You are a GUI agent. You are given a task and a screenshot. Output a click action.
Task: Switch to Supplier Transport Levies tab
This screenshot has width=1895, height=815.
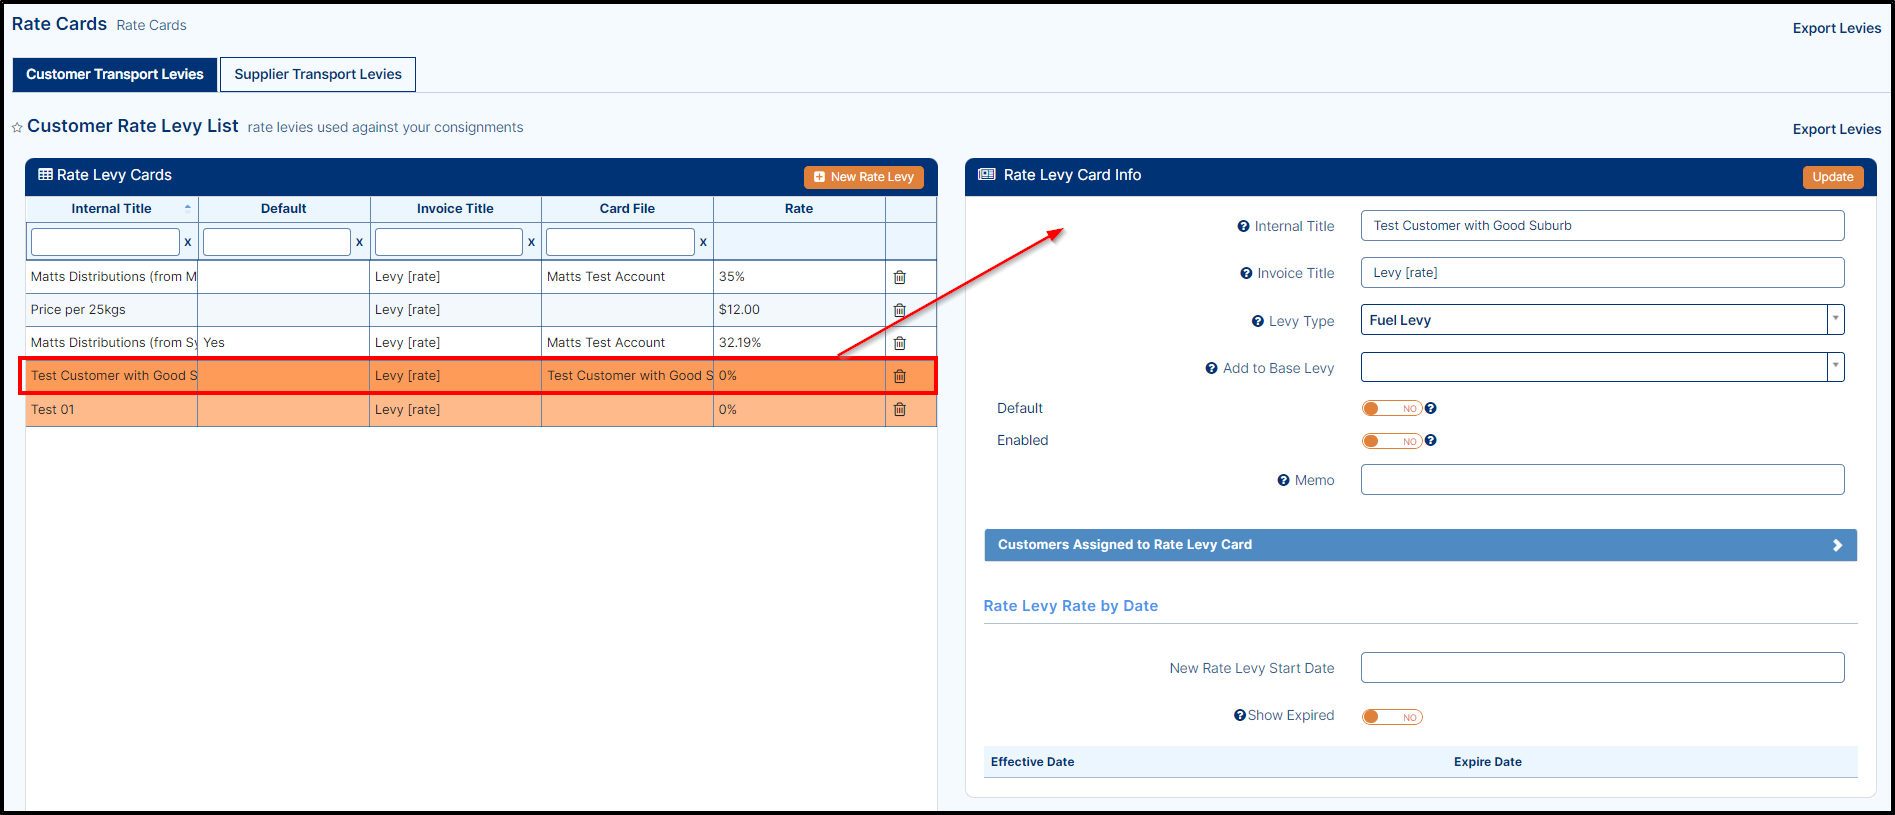point(317,74)
